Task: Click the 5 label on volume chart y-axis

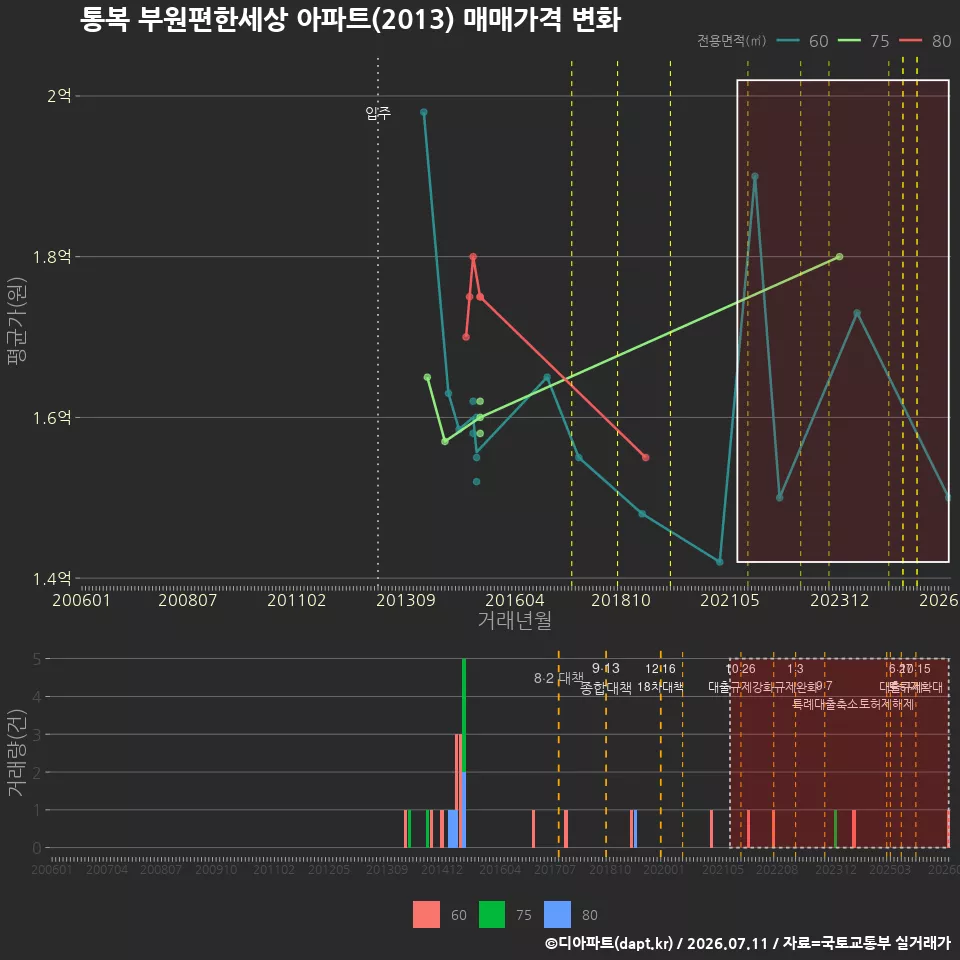Action: click(37, 659)
